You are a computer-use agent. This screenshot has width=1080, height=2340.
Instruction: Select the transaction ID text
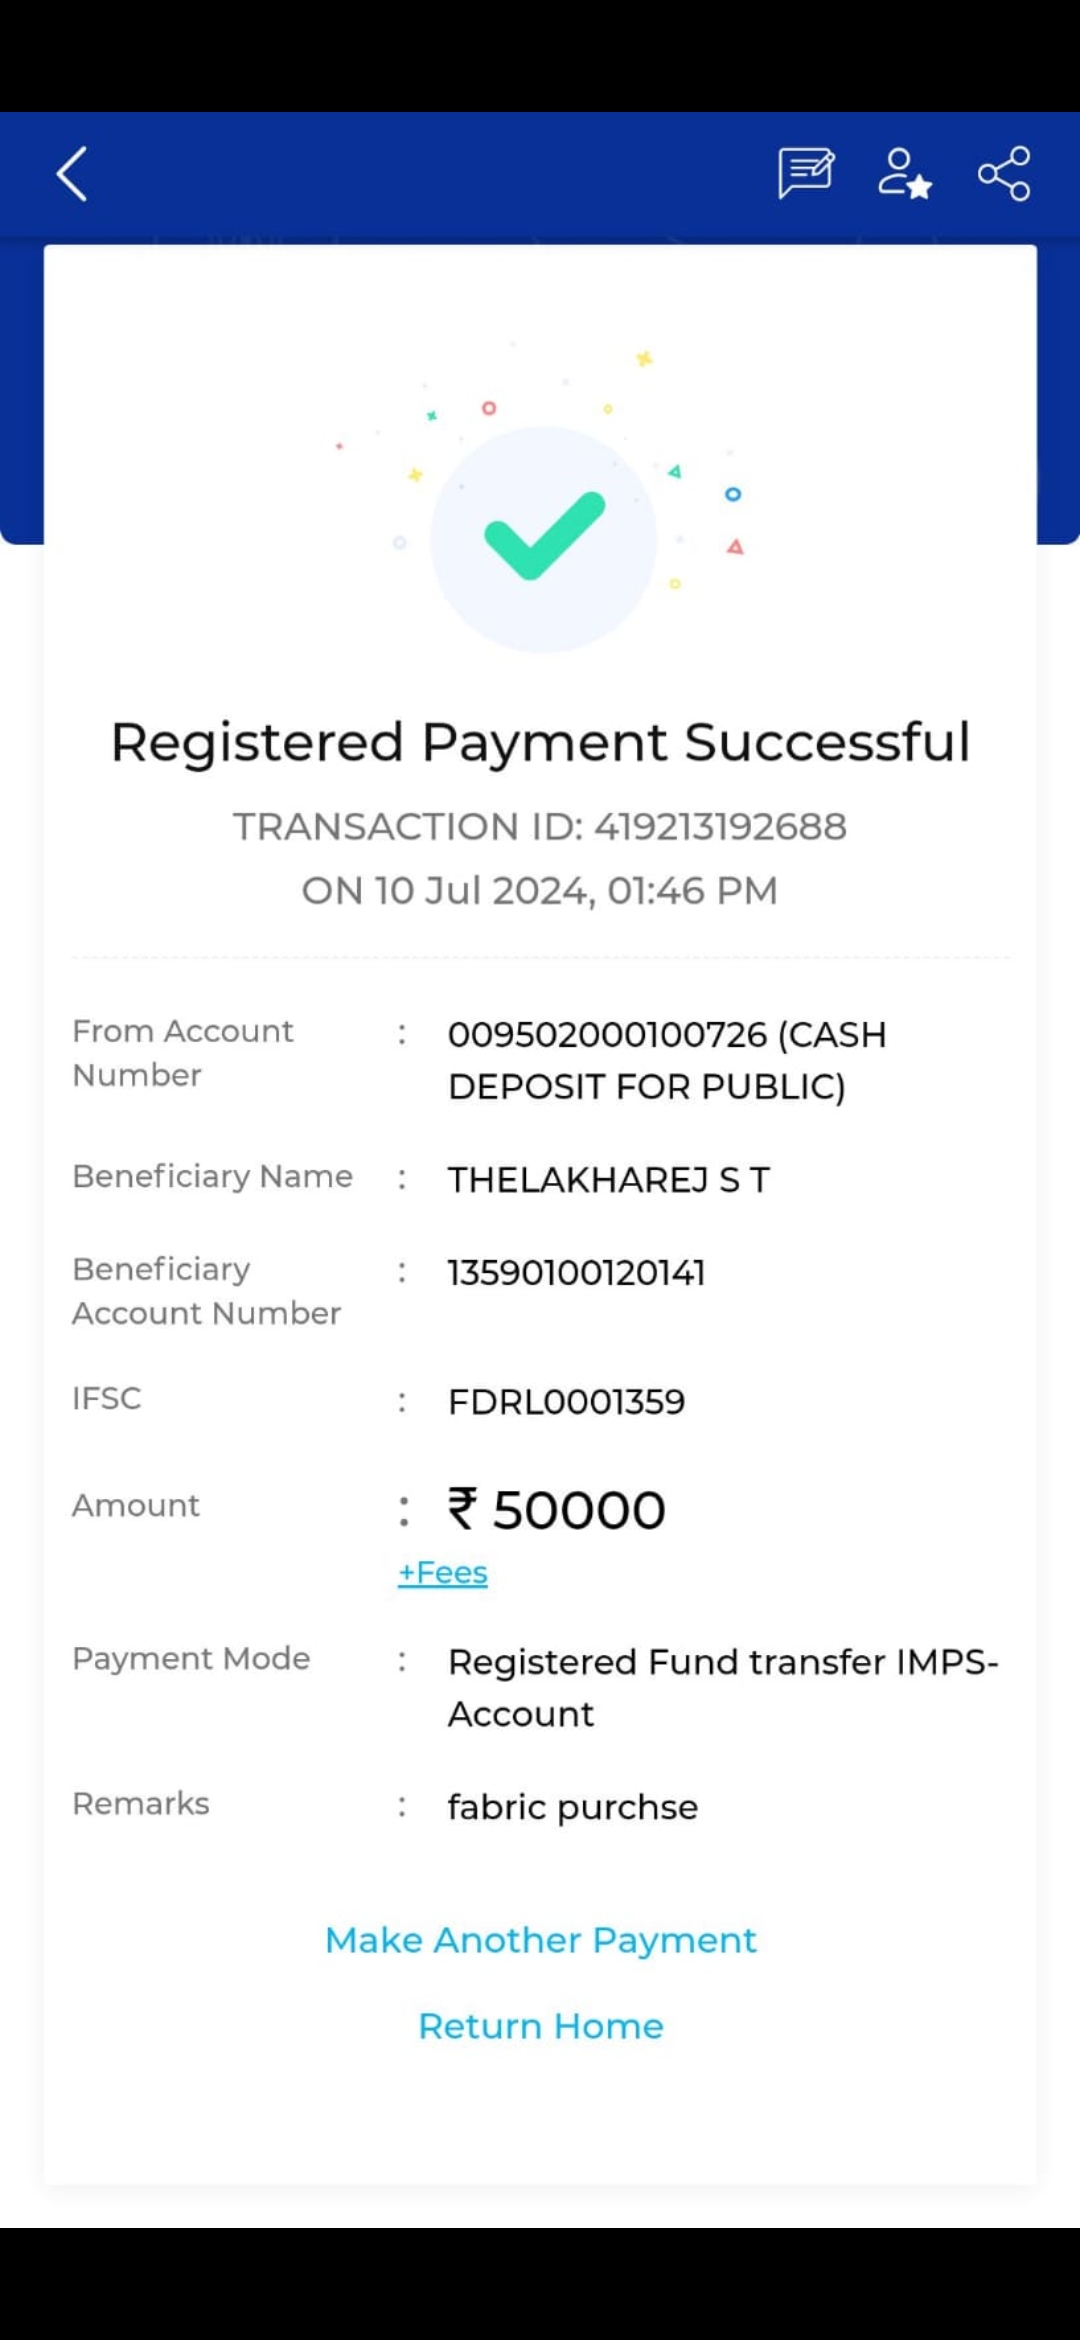(x=540, y=826)
